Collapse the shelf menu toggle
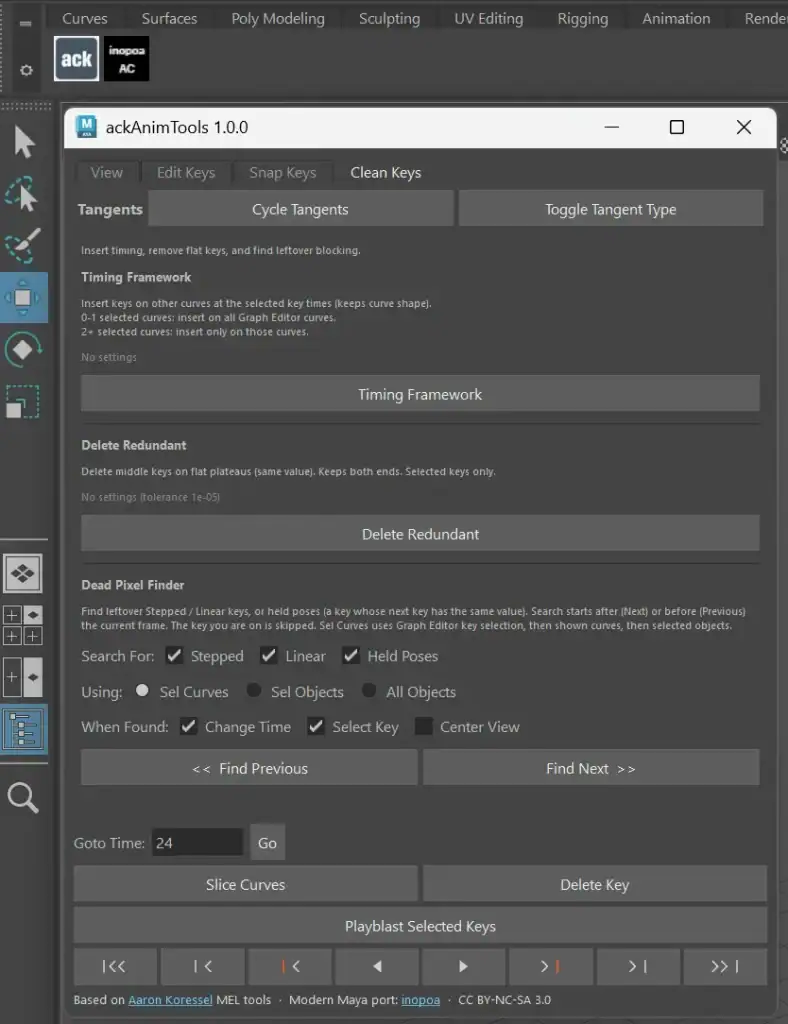The height and width of the screenshot is (1024, 788). tap(25, 24)
